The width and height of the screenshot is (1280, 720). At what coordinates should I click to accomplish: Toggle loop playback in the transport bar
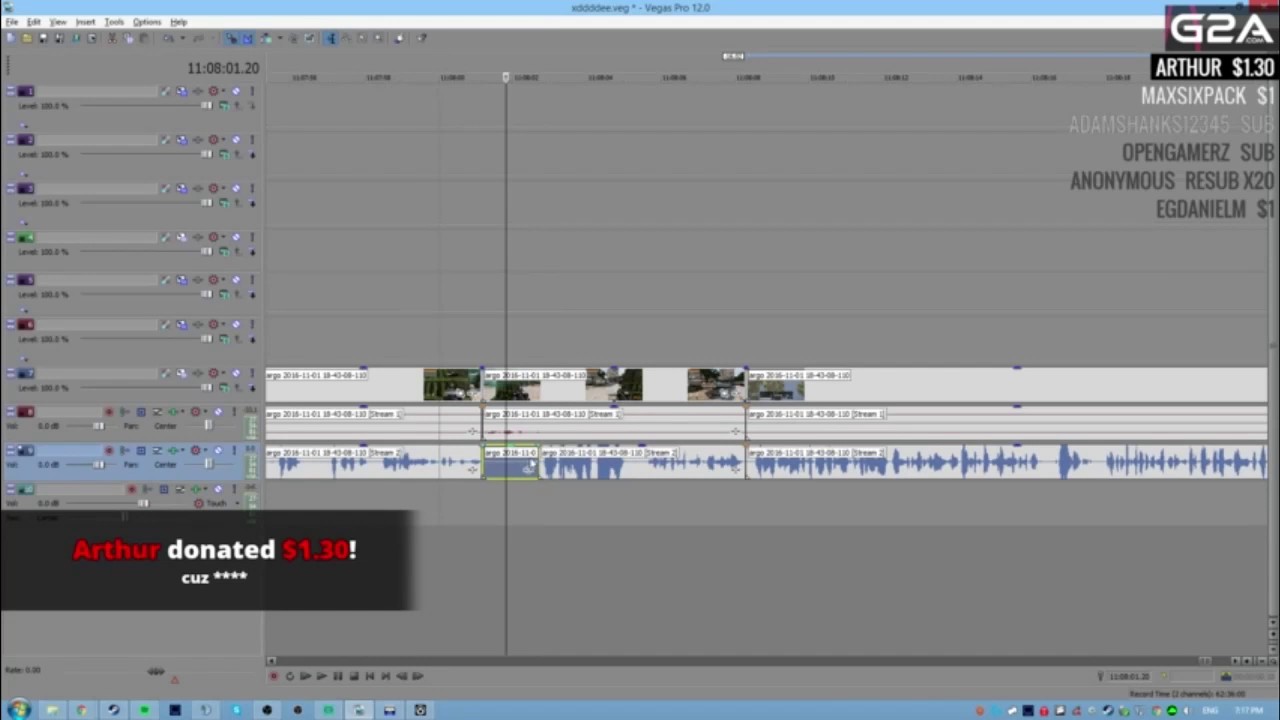click(x=289, y=676)
